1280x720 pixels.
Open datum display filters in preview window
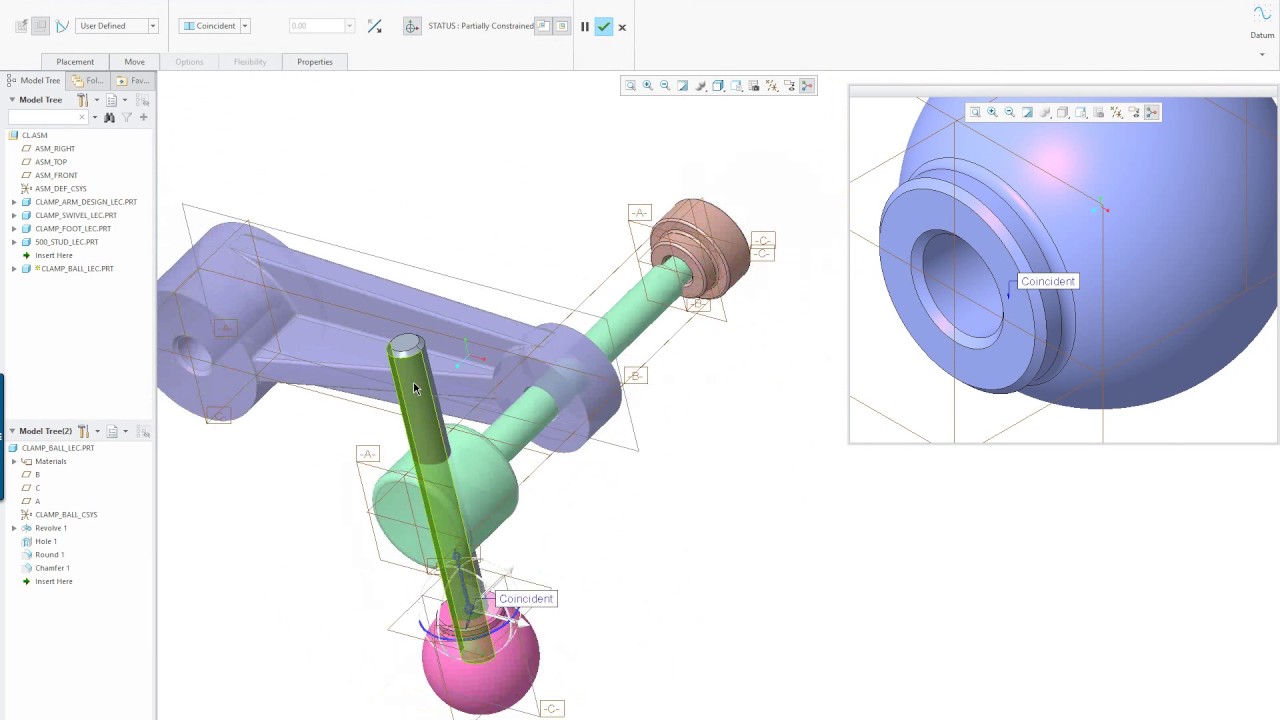[1116, 113]
